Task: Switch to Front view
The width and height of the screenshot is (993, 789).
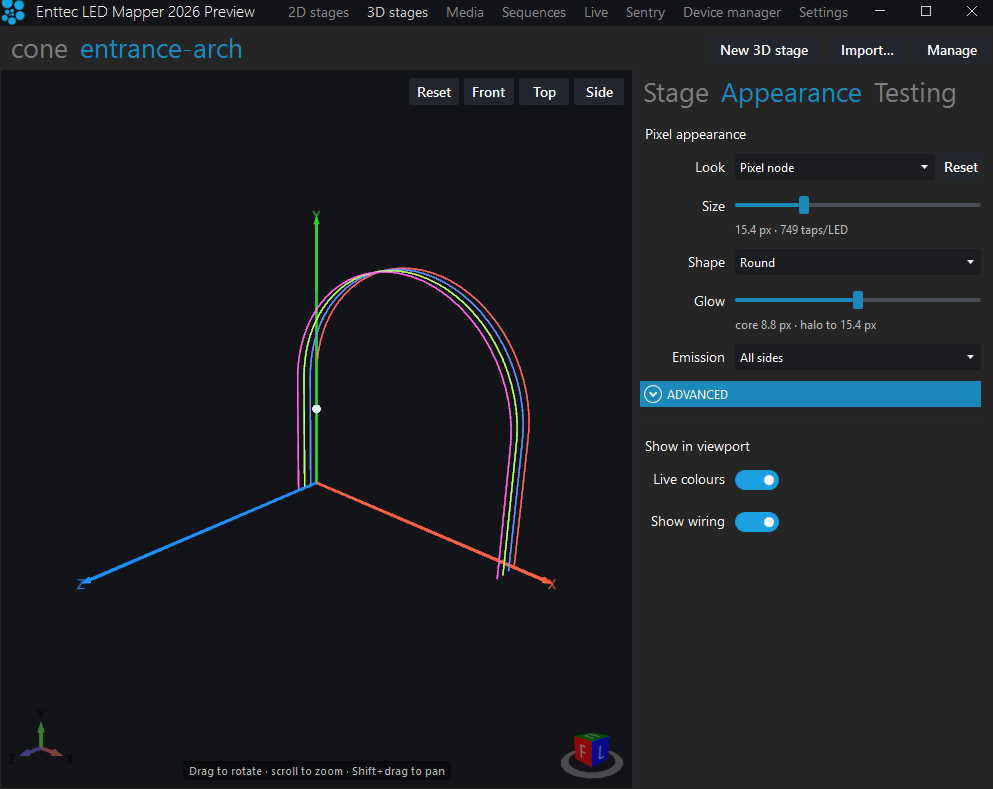Action: (488, 92)
